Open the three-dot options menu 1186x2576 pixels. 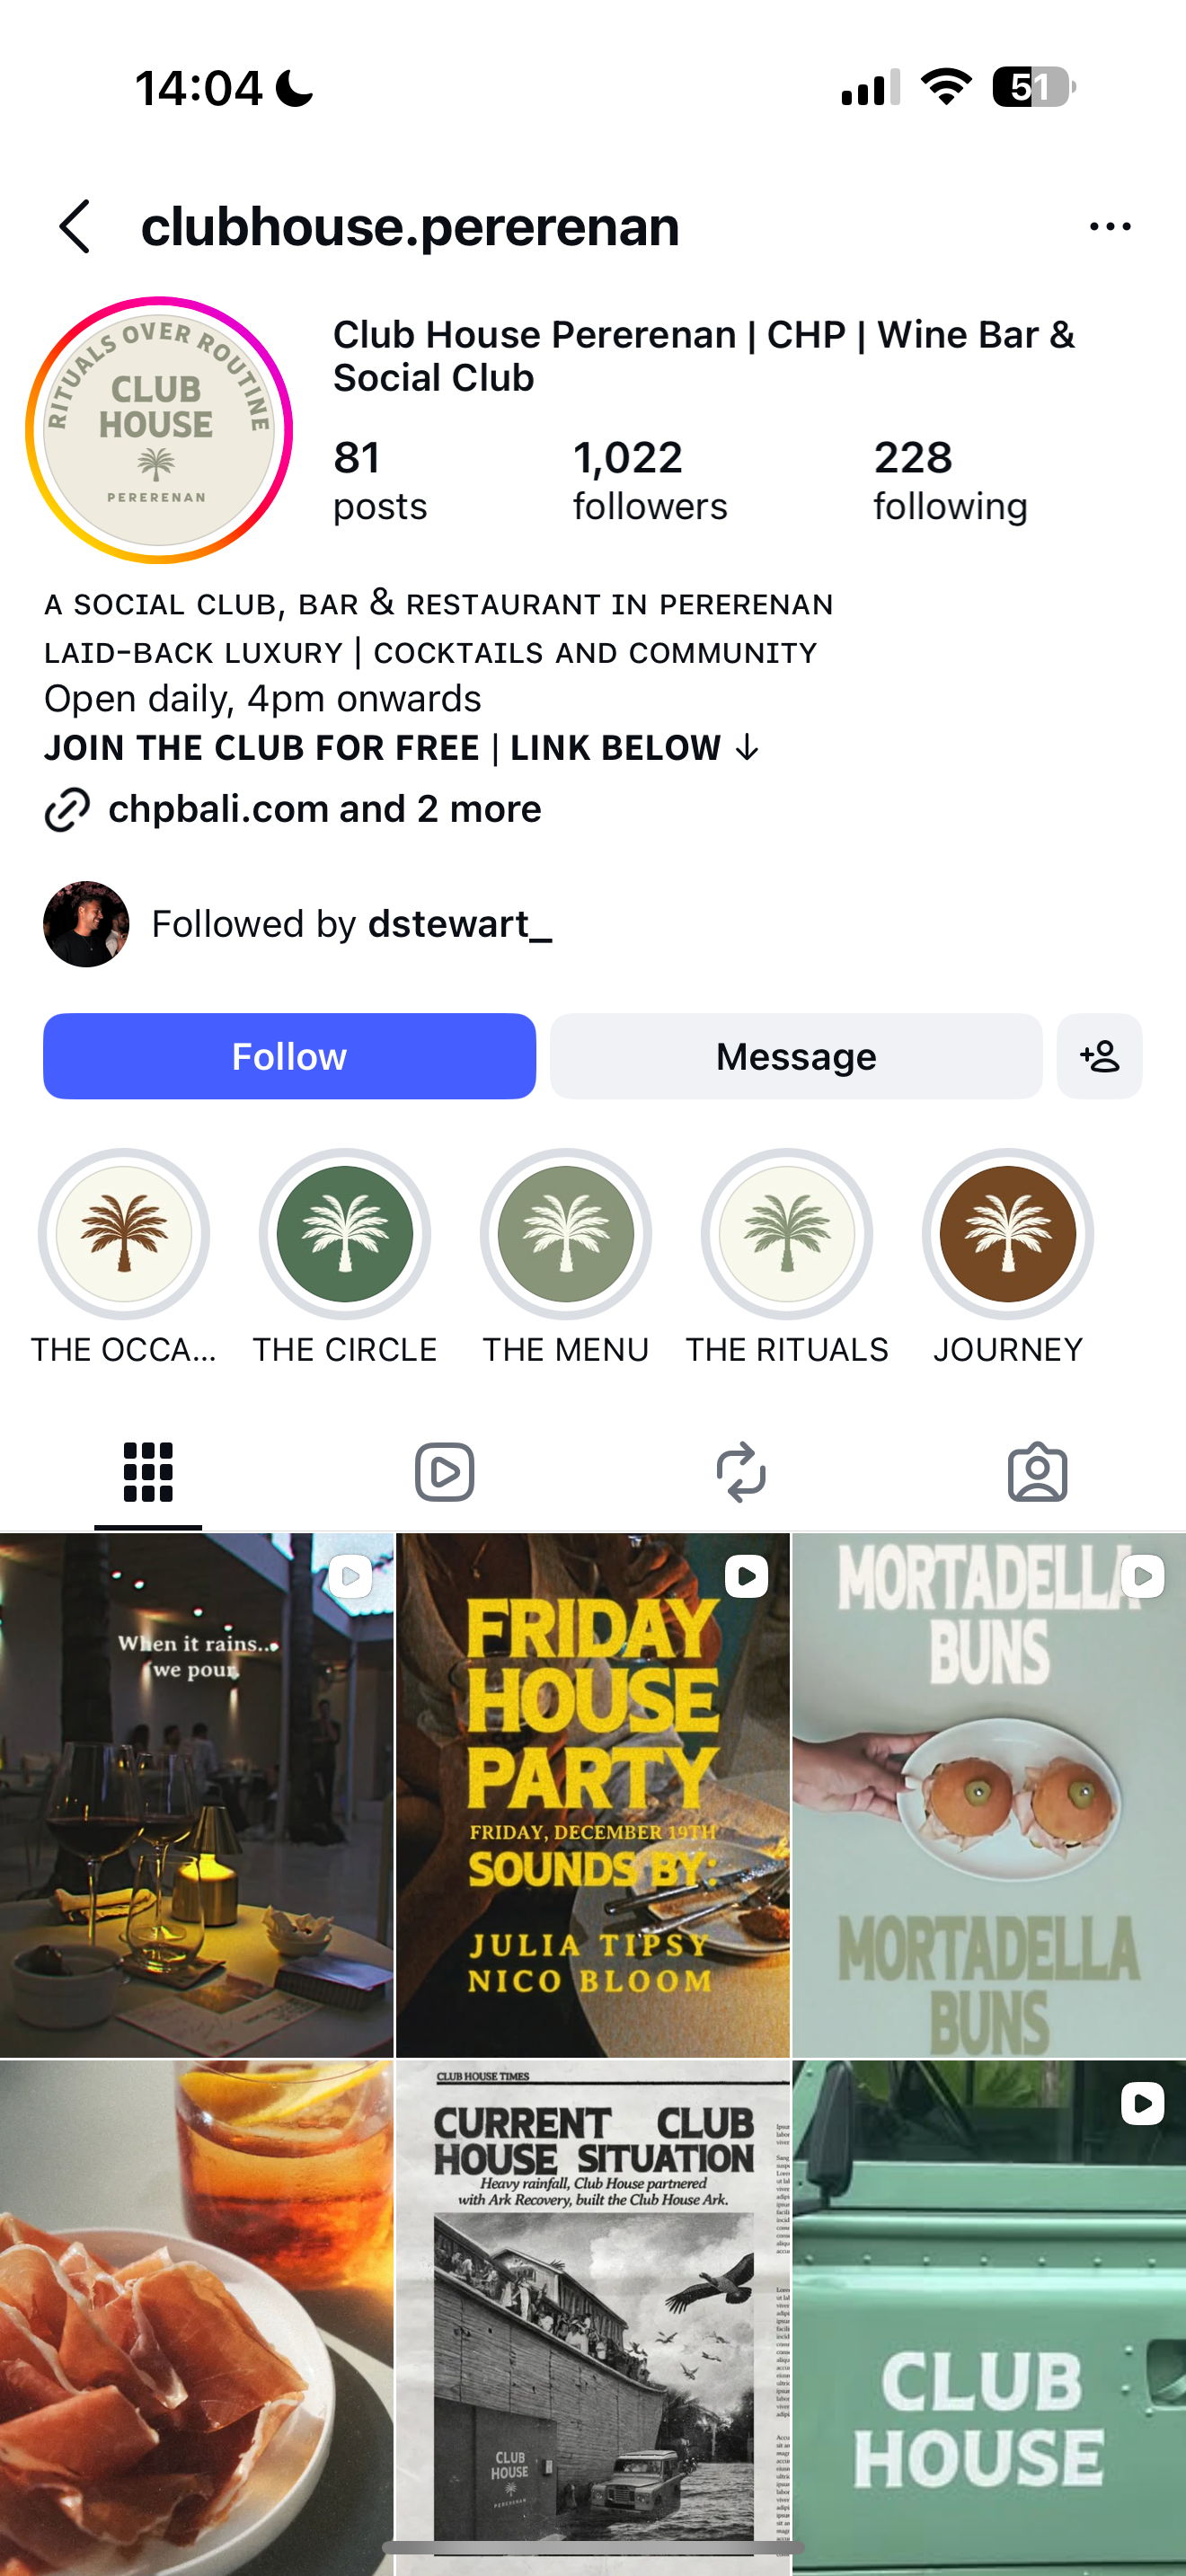point(1110,227)
